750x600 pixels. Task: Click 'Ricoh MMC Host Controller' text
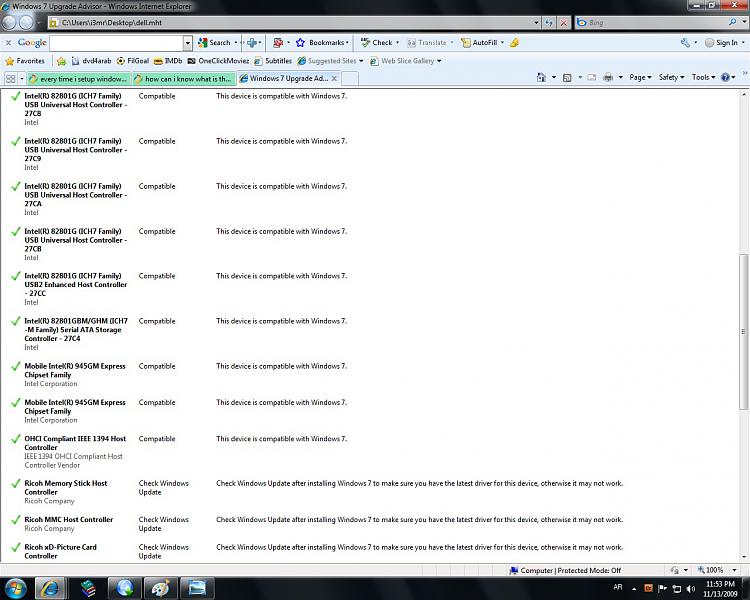68,520
